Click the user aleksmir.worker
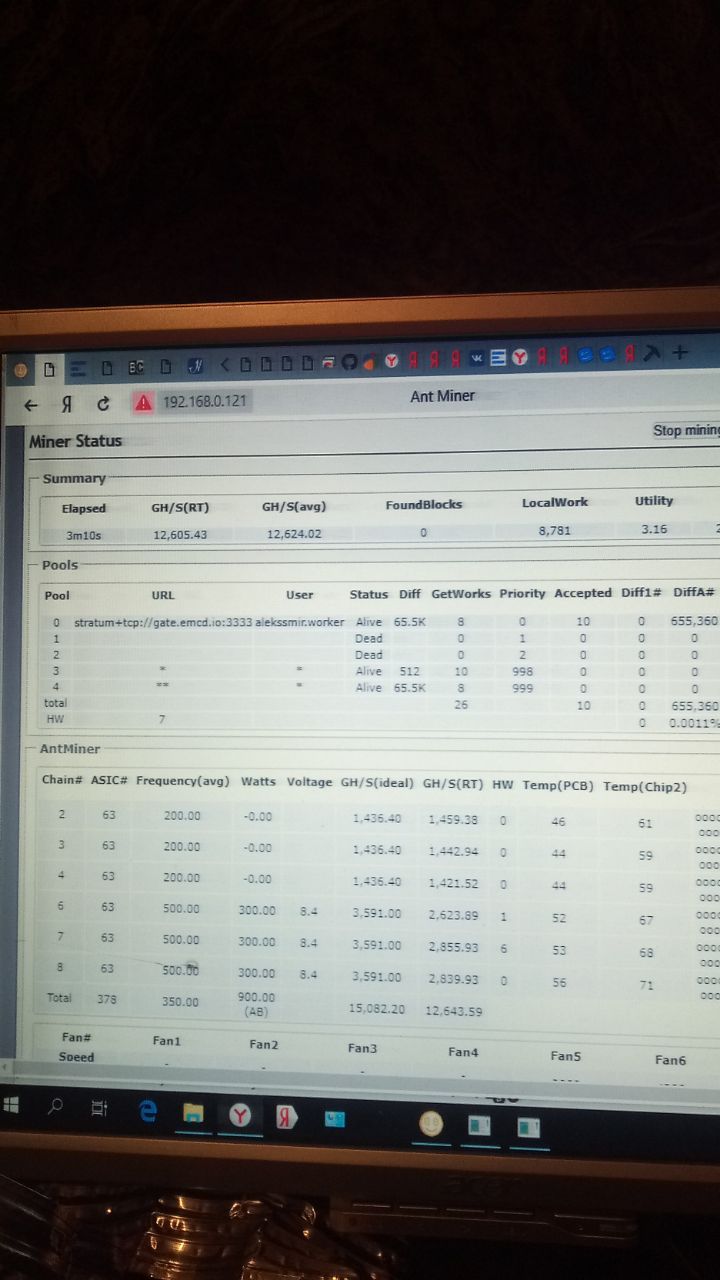This screenshot has height=1280, width=720. pos(300,622)
